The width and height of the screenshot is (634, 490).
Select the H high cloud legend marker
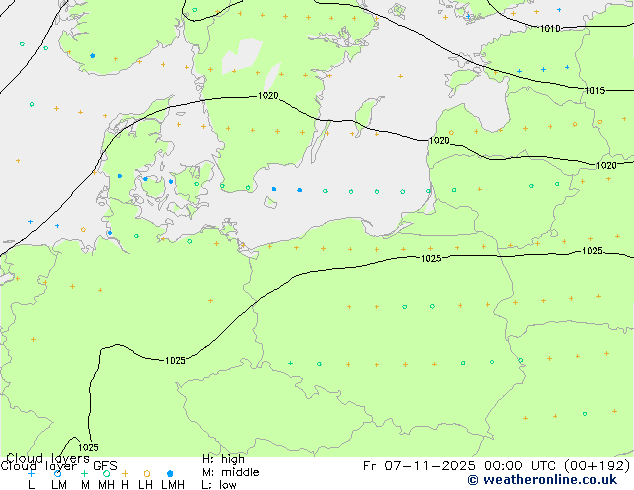125,473
